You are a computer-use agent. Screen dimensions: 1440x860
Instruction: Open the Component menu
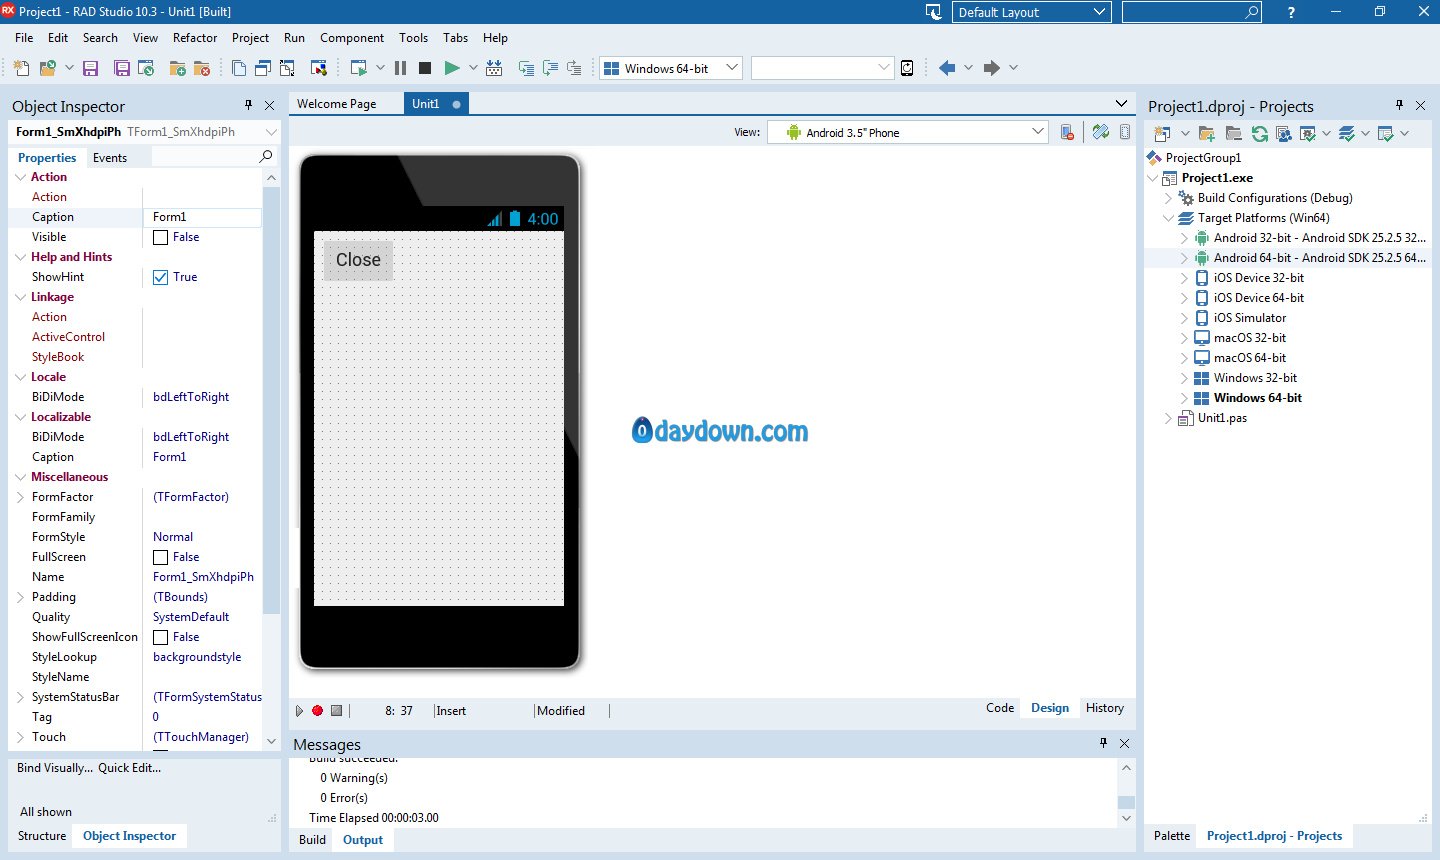352,38
